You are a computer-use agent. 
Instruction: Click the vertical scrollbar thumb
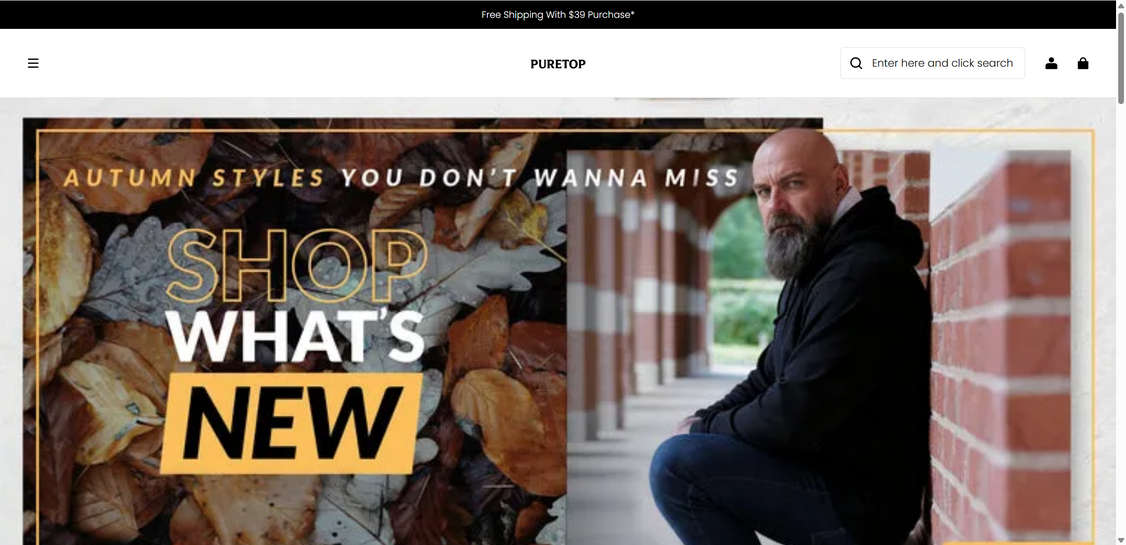point(1120,57)
